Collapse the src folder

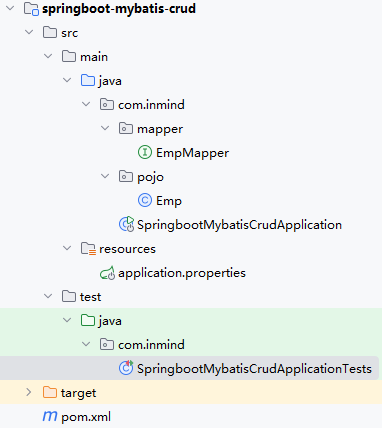tap(29, 32)
